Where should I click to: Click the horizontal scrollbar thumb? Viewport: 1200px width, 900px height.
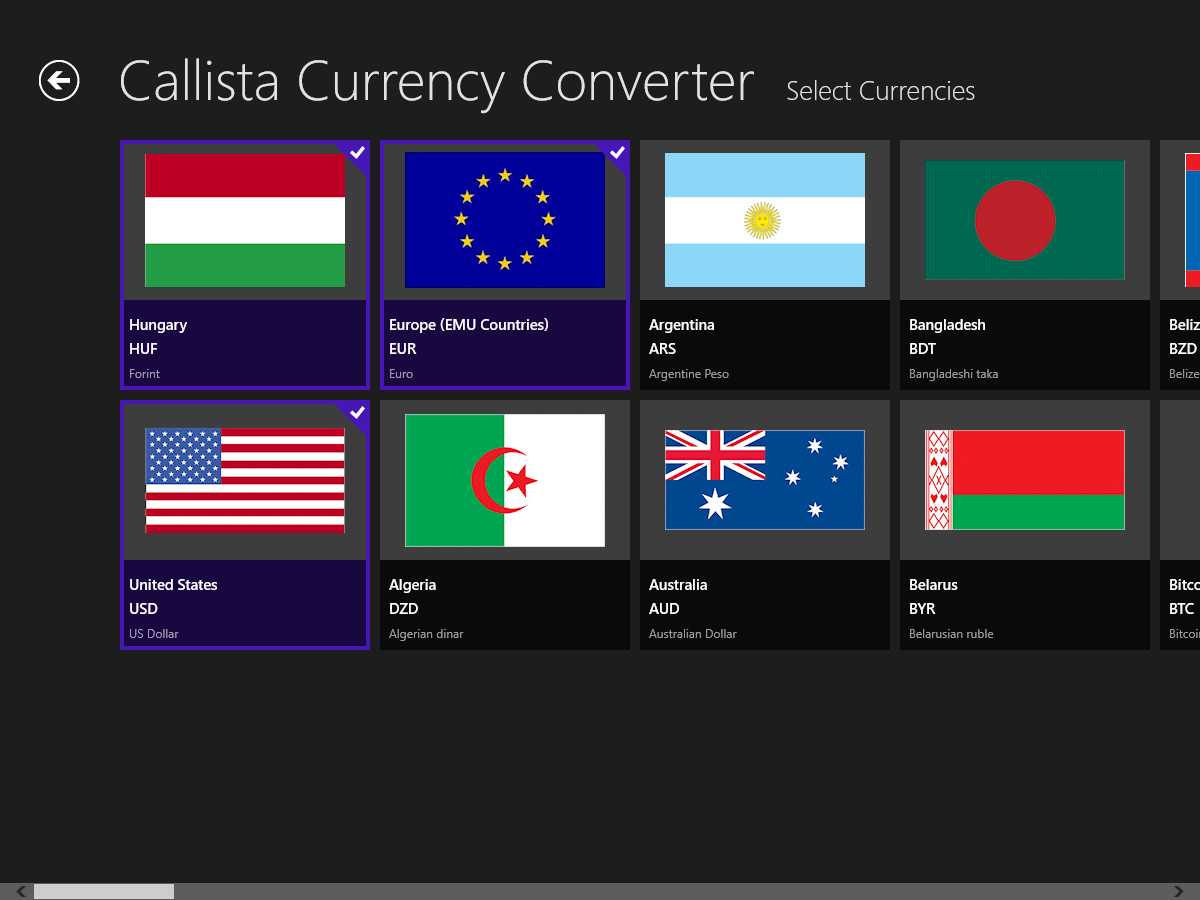coord(104,891)
